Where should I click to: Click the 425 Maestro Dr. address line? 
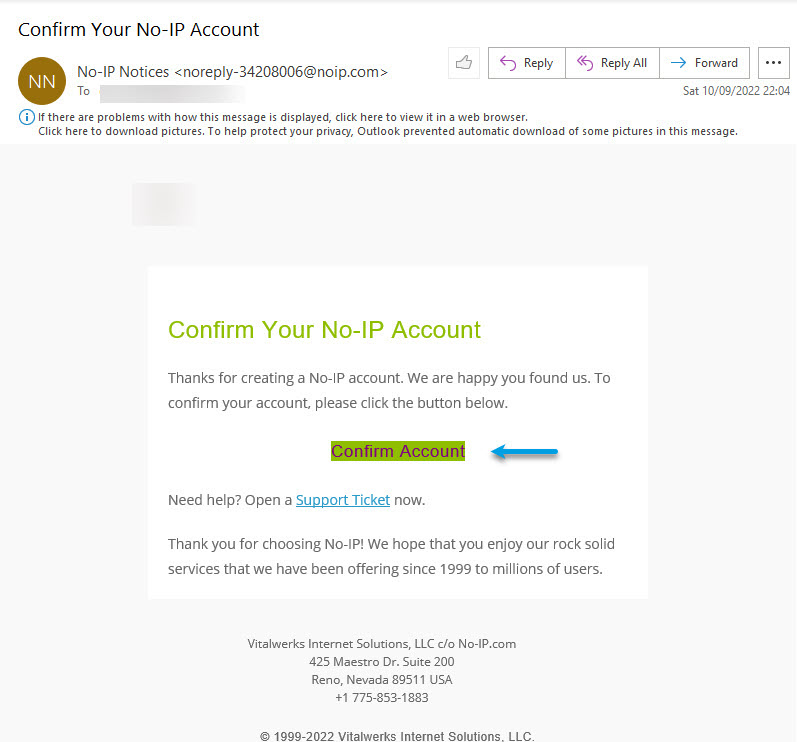point(381,662)
